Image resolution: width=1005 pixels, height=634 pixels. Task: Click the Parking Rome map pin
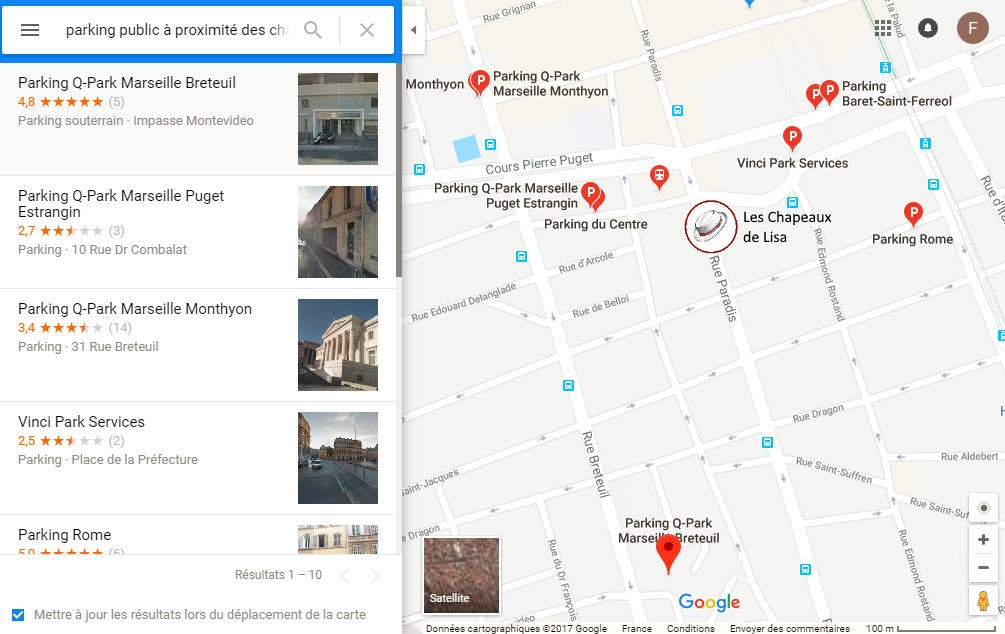[x=913, y=214]
